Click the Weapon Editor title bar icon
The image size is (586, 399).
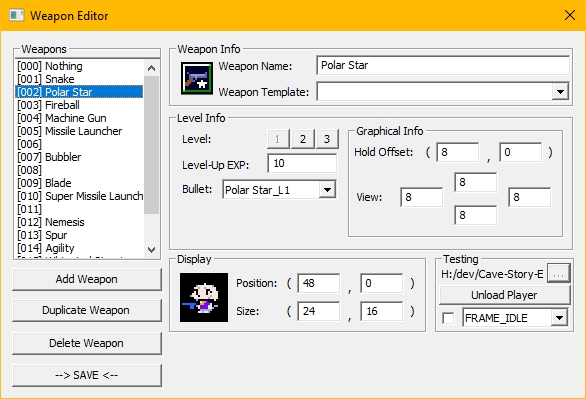16,15
